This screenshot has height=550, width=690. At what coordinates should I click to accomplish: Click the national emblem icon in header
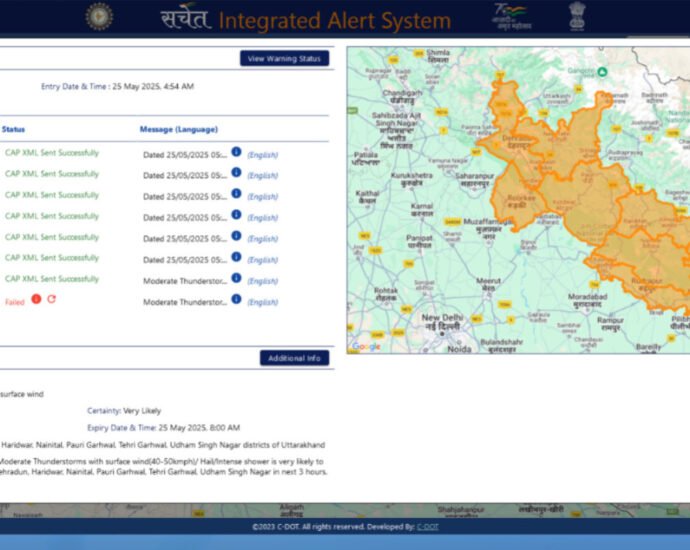click(577, 16)
